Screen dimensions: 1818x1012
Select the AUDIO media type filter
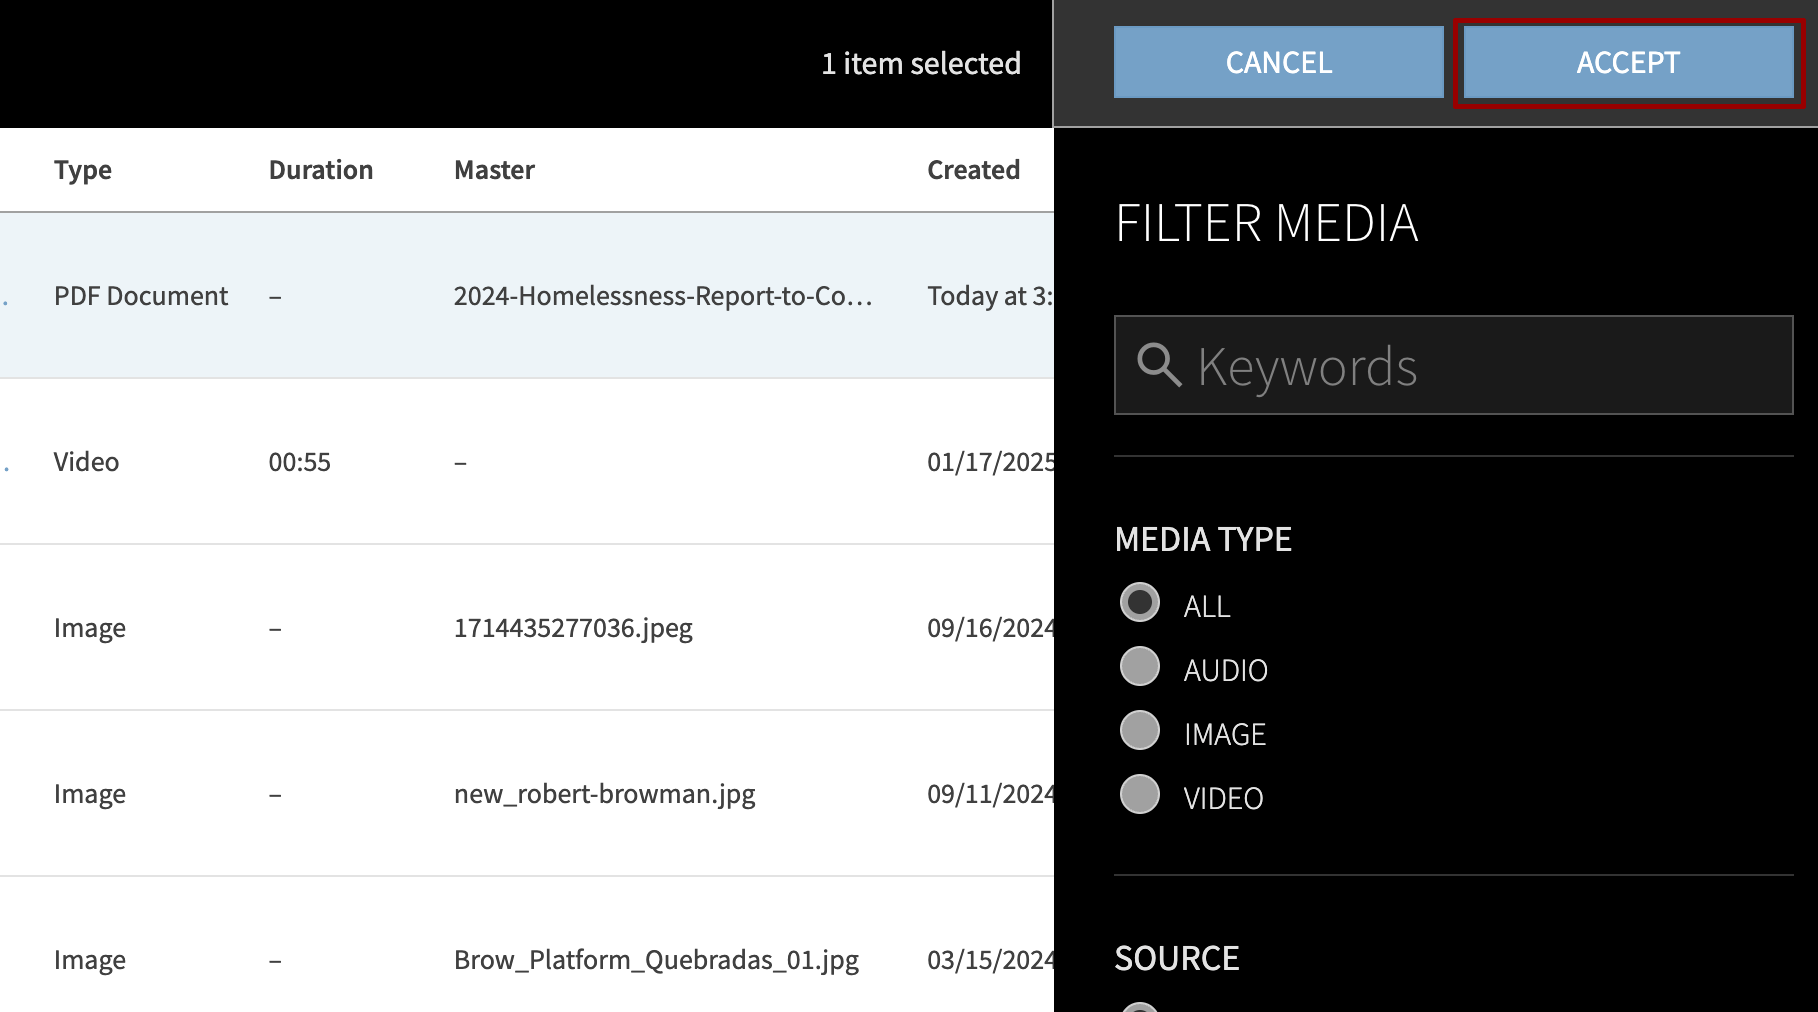[1139, 668]
